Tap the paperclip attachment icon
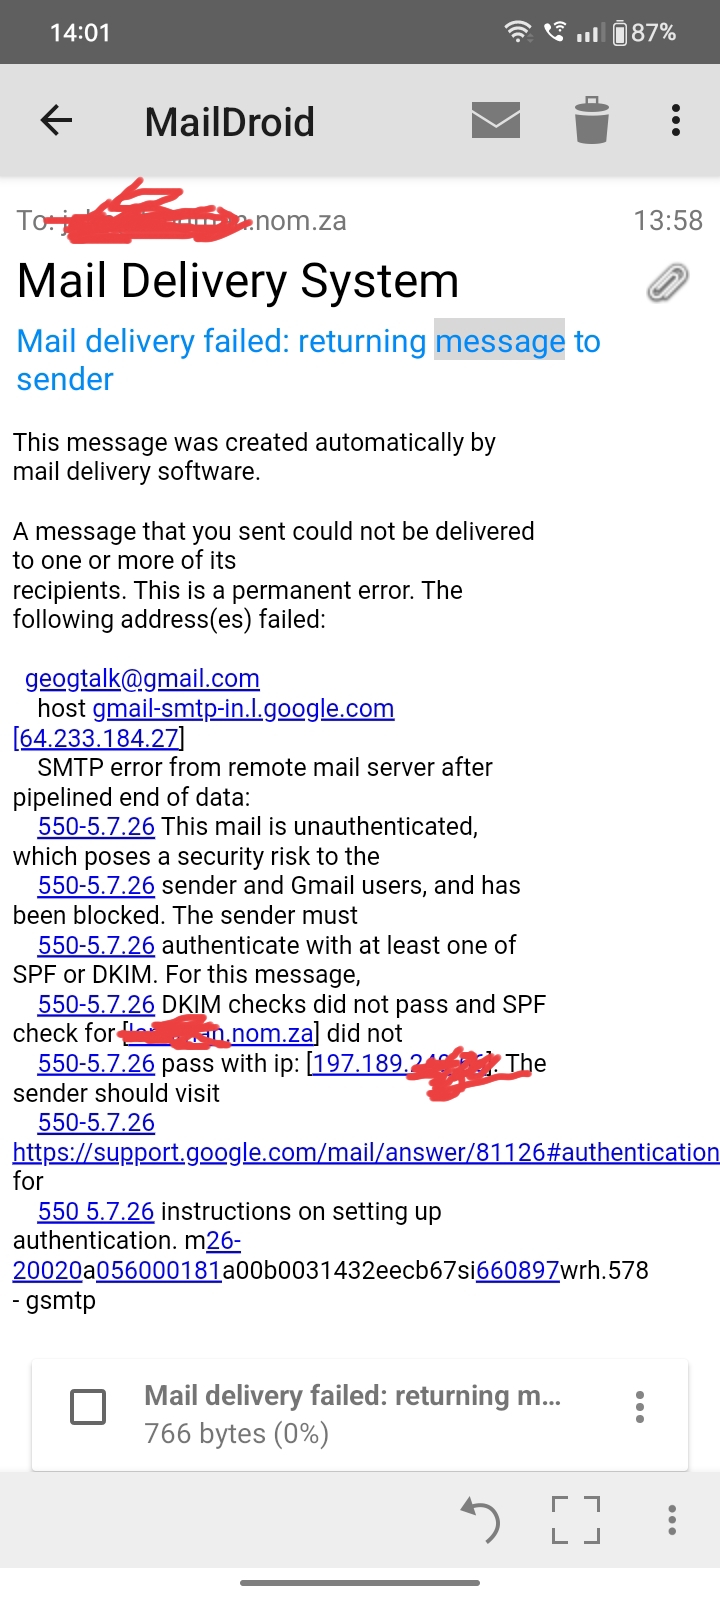This screenshot has height=1600, width=720. point(667,283)
